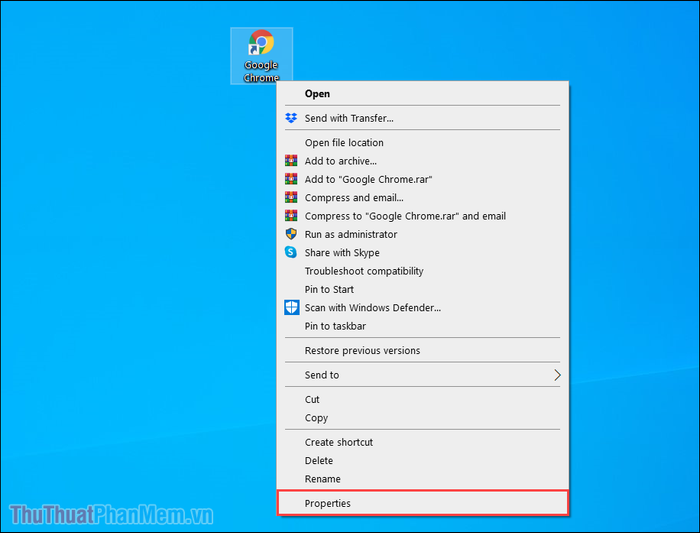This screenshot has width=700, height=533.
Task: Select Delete from the context menu
Action: (422, 460)
